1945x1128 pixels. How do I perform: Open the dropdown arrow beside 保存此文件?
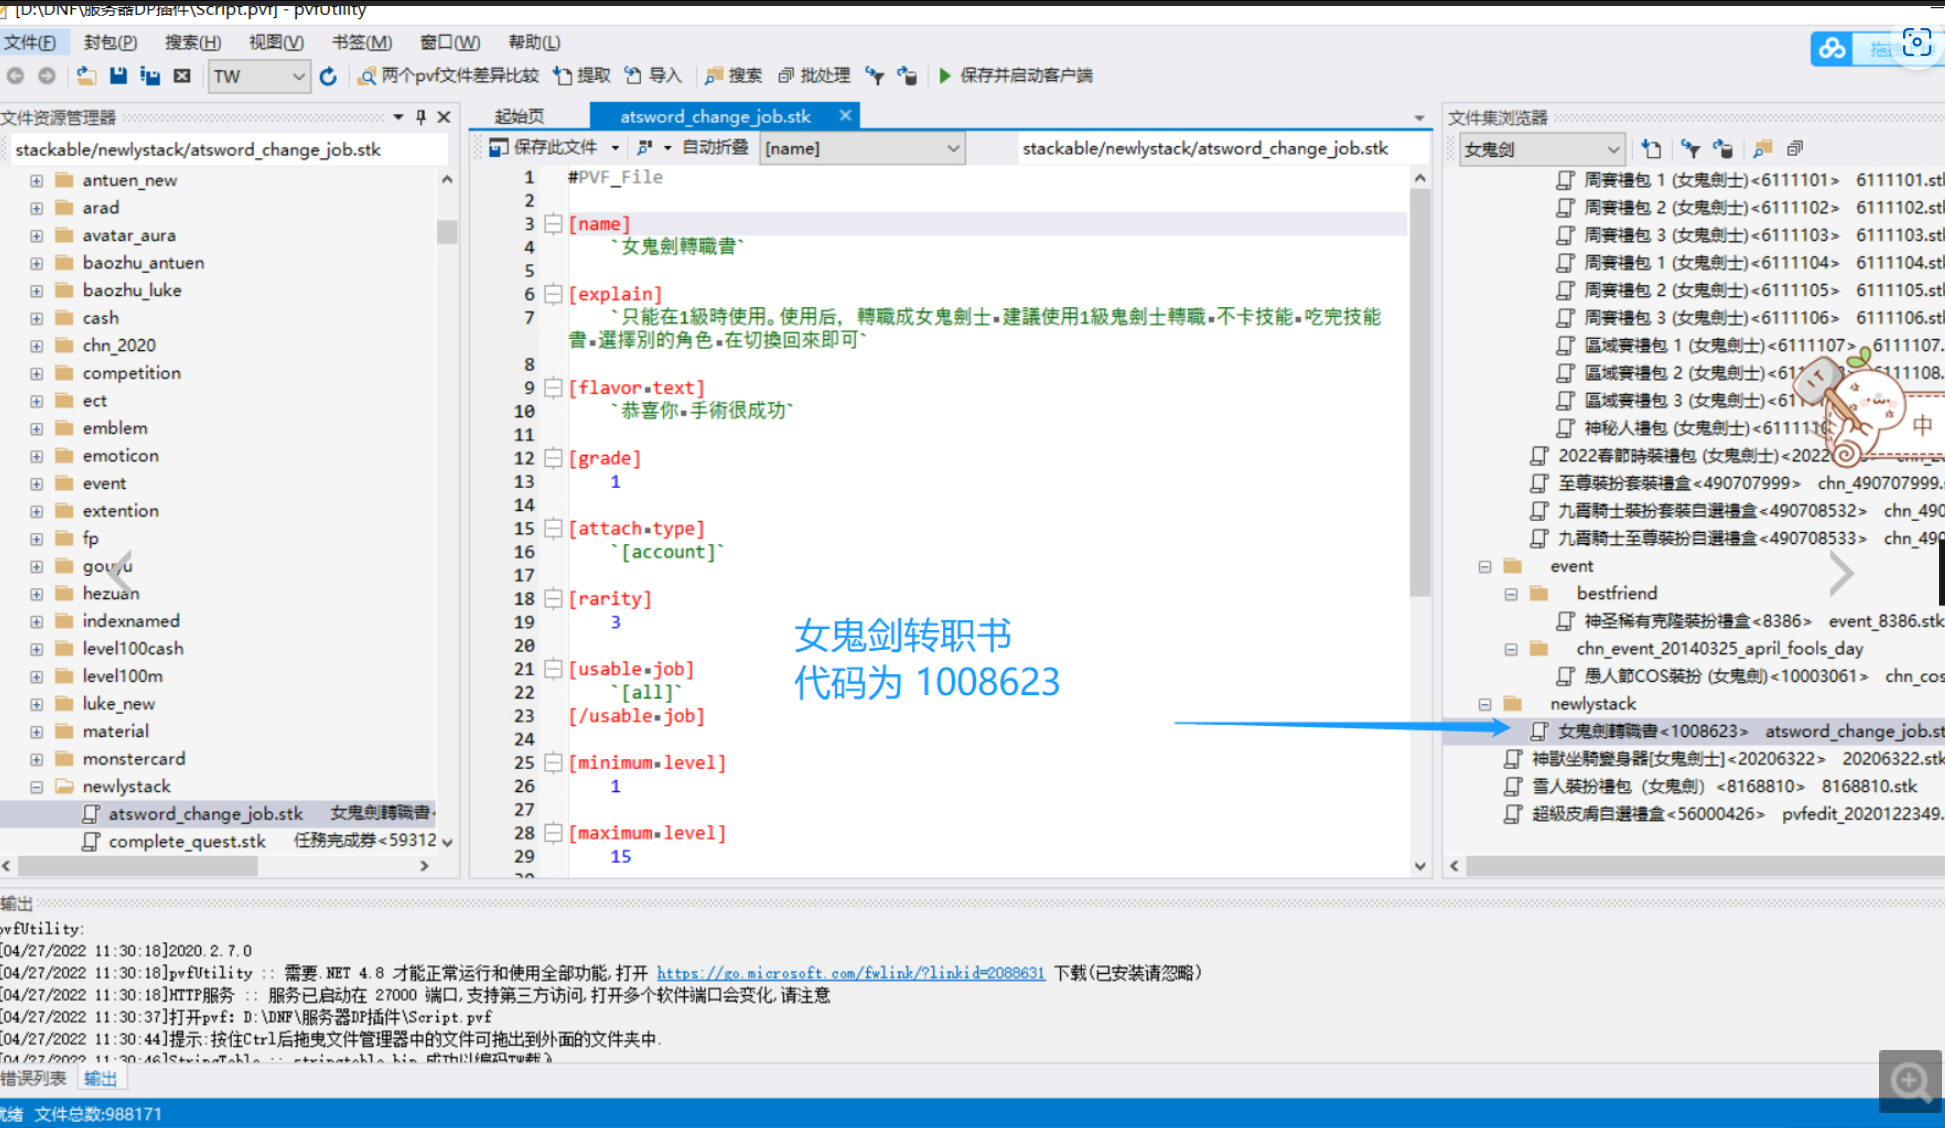(615, 148)
